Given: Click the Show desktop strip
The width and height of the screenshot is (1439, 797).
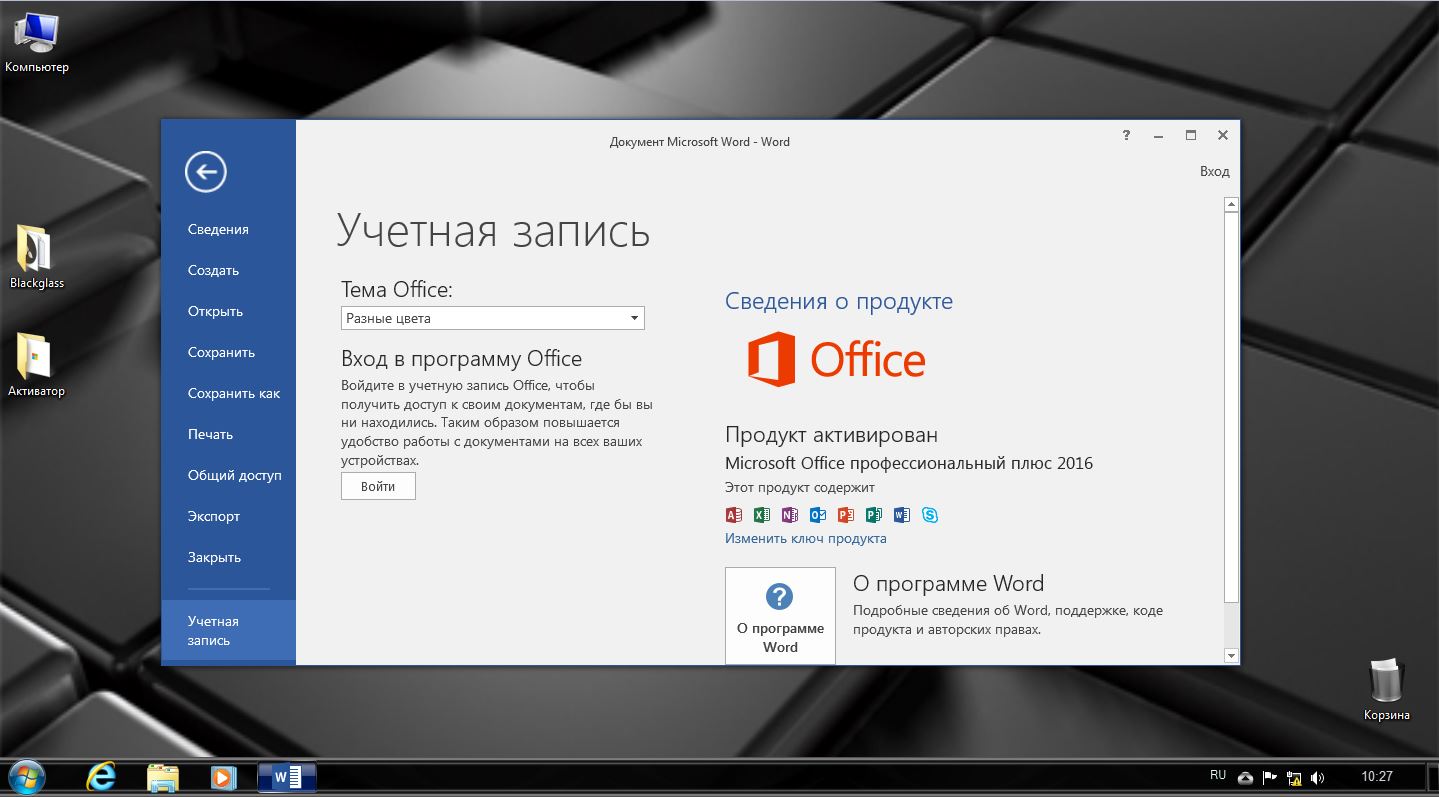Looking at the screenshot, I should click(1432, 777).
